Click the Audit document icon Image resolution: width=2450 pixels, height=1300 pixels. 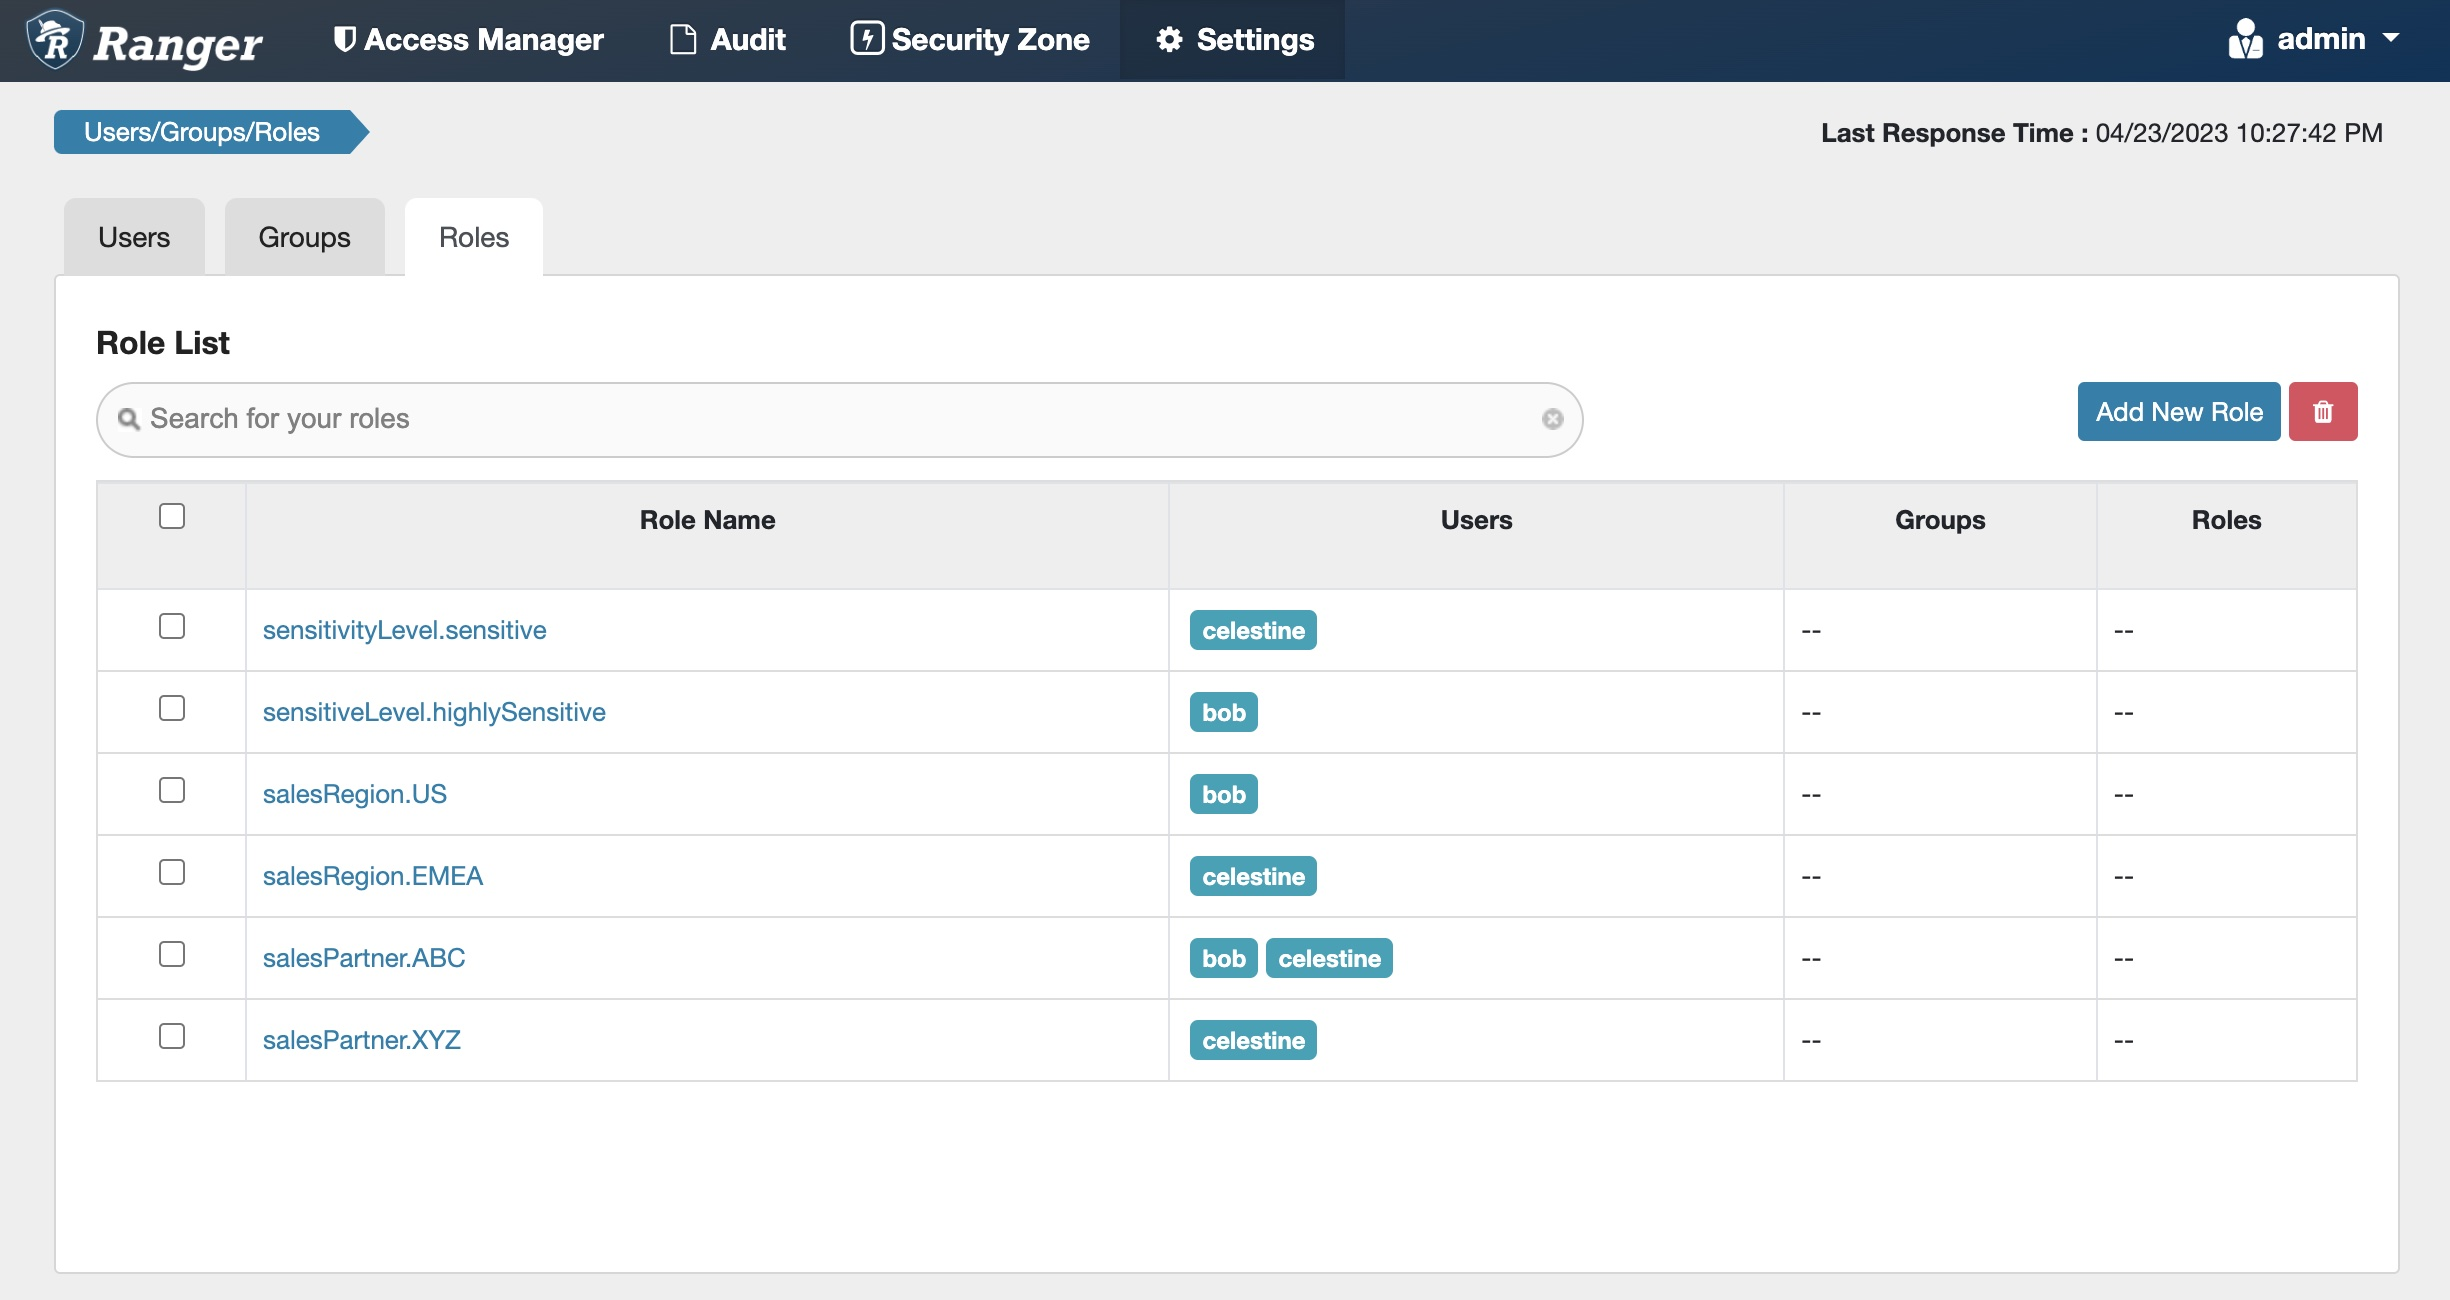[683, 40]
